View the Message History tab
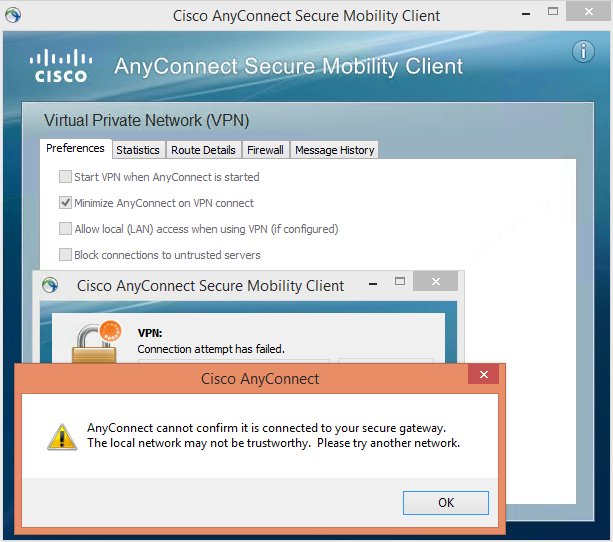The image size is (613, 542). click(x=335, y=150)
